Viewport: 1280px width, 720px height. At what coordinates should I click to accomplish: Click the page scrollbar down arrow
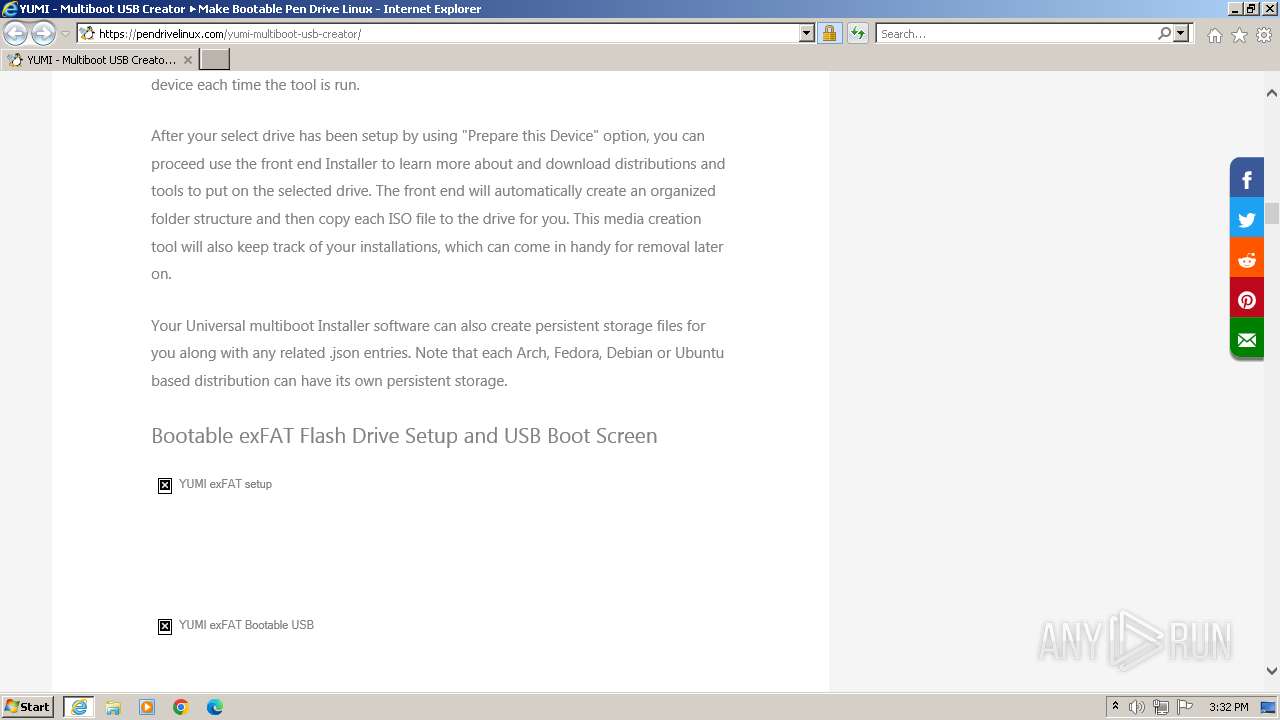coord(1272,671)
